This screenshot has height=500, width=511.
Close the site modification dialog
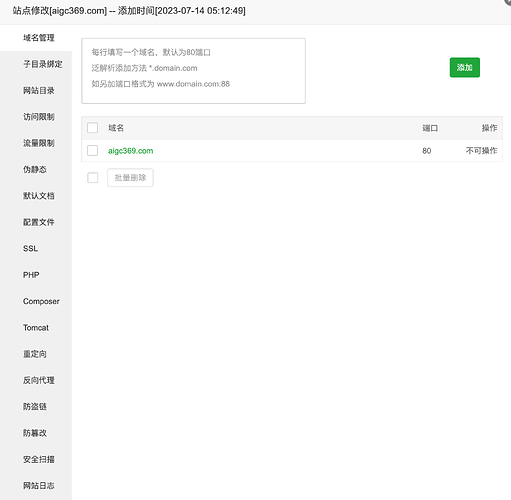click(508, 2)
